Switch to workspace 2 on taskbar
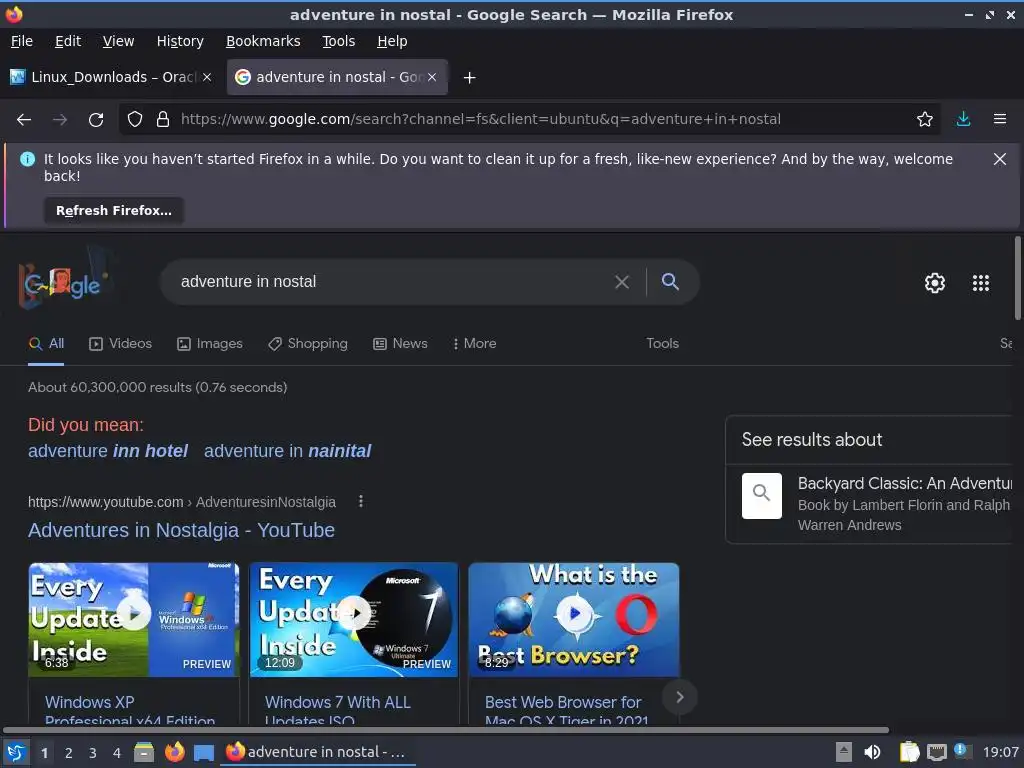 [69, 753]
